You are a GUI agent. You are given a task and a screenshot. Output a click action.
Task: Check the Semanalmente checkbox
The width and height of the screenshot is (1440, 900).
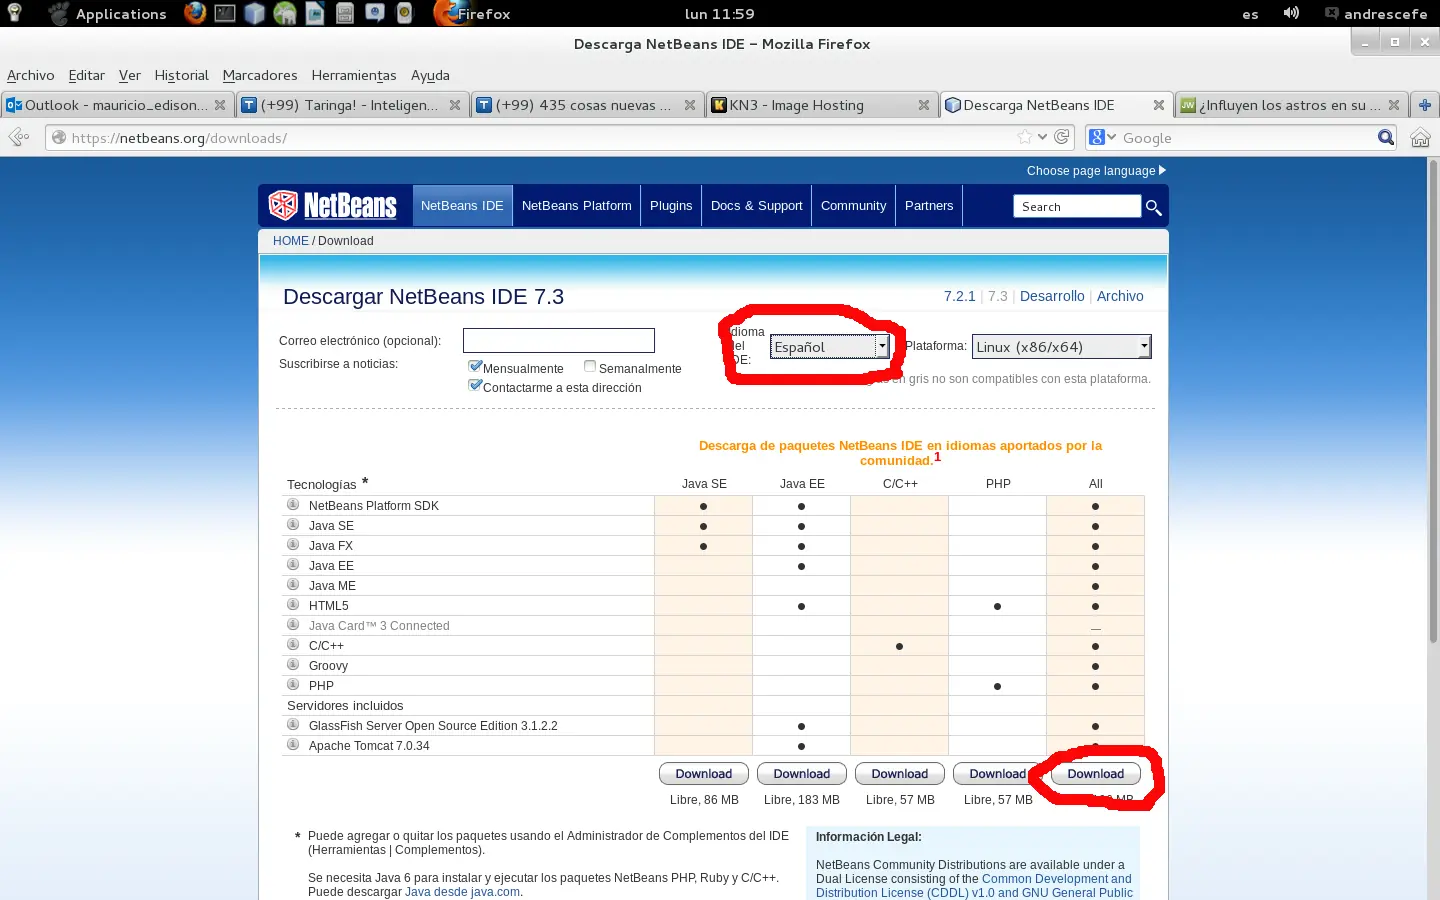(590, 367)
